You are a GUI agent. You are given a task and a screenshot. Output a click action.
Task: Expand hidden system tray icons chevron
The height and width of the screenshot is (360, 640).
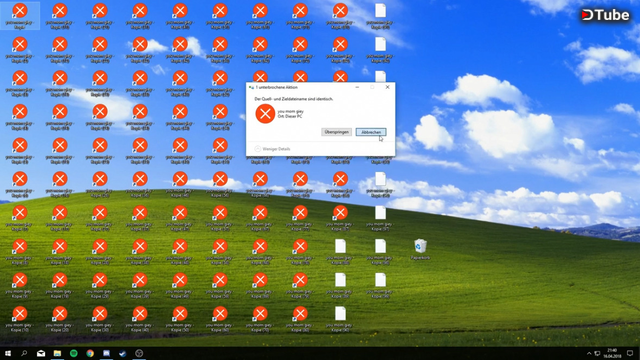(589, 353)
